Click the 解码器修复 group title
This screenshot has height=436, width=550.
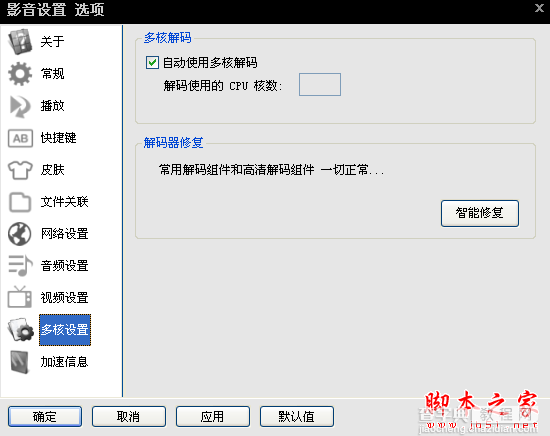pos(173,143)
